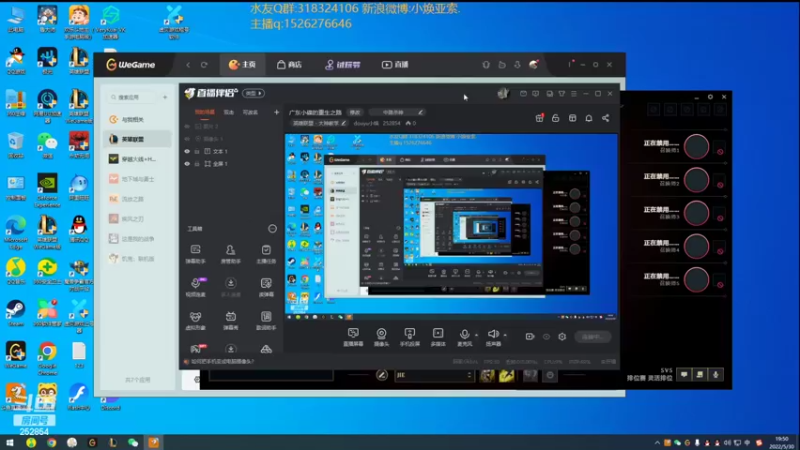Edit the stream category pencil icon
The image size is (800, 450).
420,112
